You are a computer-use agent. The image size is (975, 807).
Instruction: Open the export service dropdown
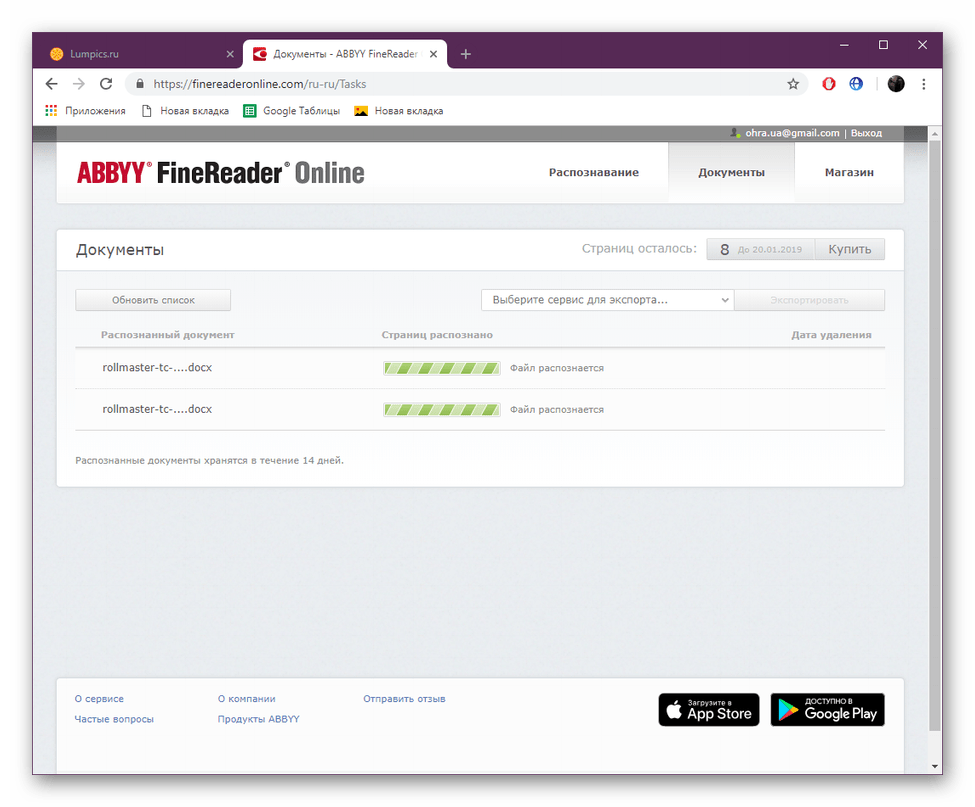click(607, 299)
